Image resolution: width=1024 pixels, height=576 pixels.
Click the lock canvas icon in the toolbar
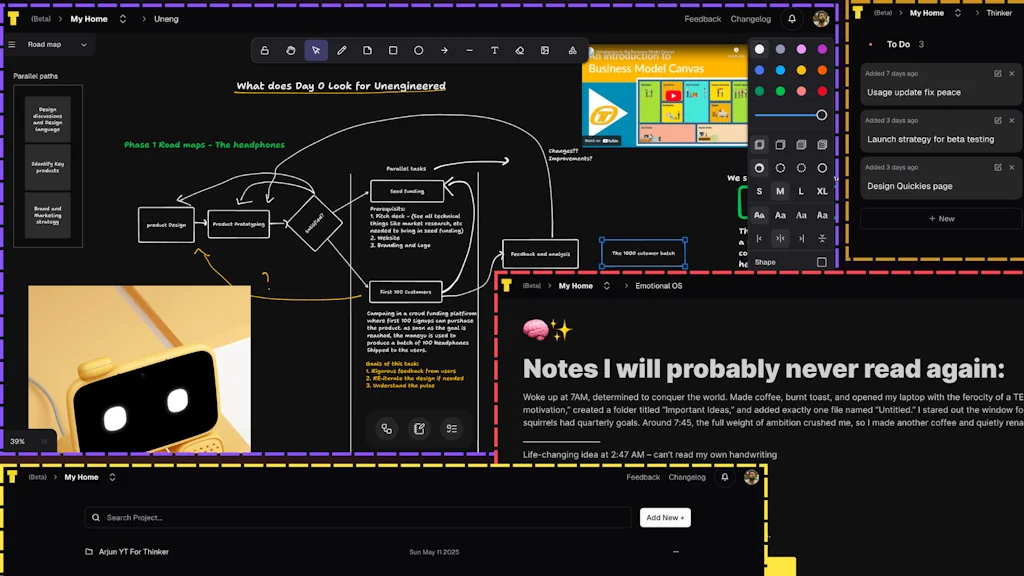click(264, 50)
